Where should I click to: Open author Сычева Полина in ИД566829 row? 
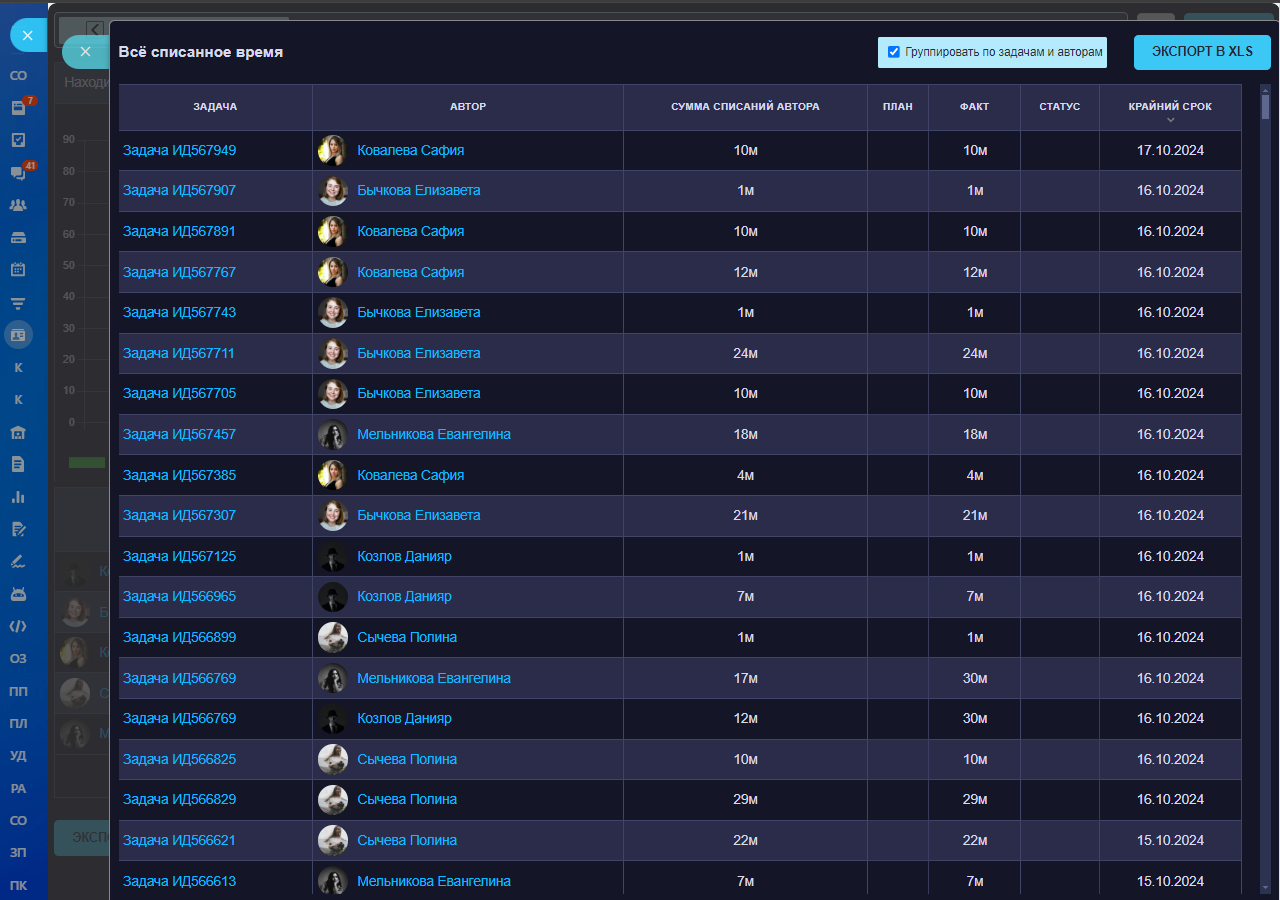click(407, 799)
